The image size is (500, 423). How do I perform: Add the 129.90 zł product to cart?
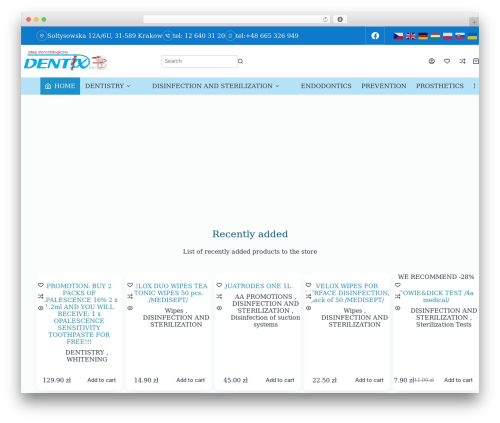tap(101, 380)
